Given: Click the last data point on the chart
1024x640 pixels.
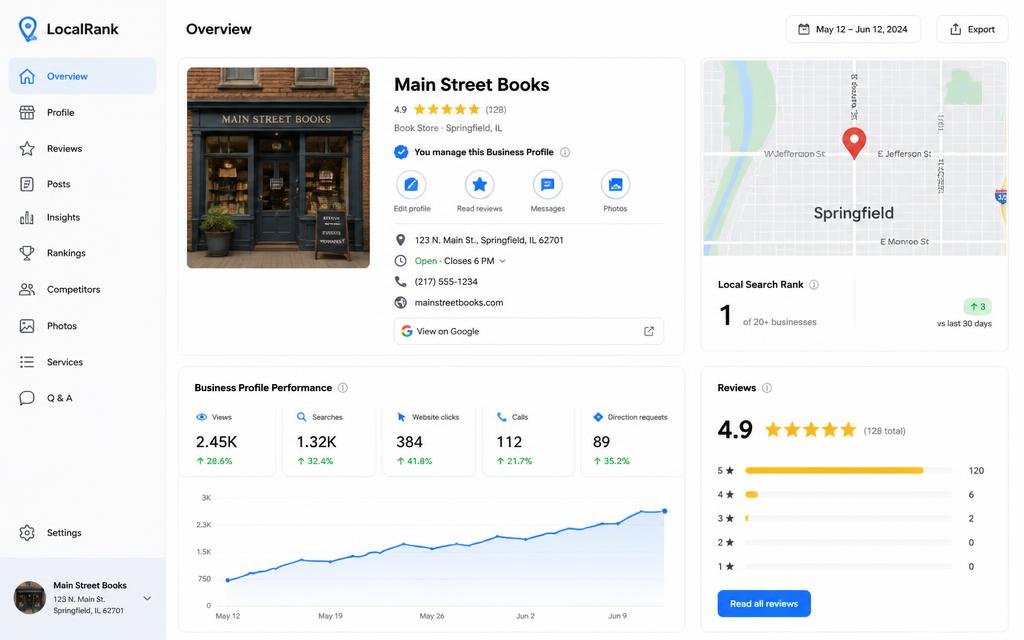Looking at the screenshot, I should point(665,511).
